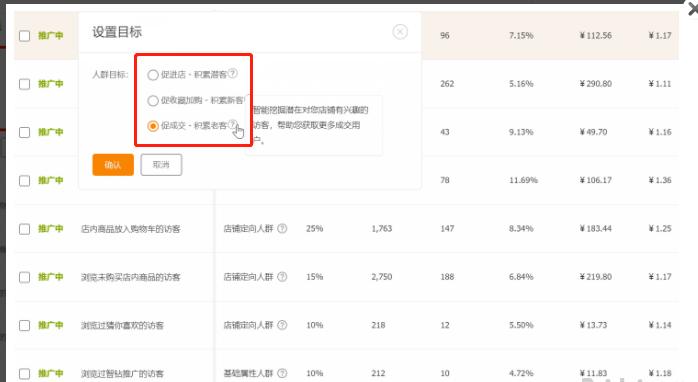Image resolution: width=698 pixels, height=382 pixels.
Task: Click the 2,750 value cell
Action: 381,277
